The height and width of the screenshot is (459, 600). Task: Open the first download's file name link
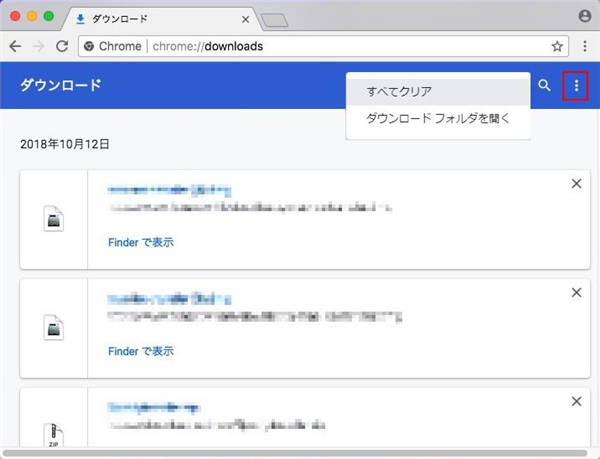pyautogui.click(x=169, y=190)
